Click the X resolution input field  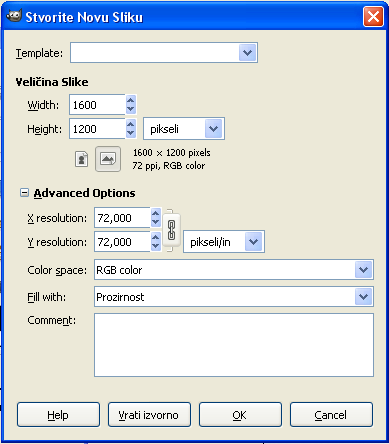(x=122, y=218)
